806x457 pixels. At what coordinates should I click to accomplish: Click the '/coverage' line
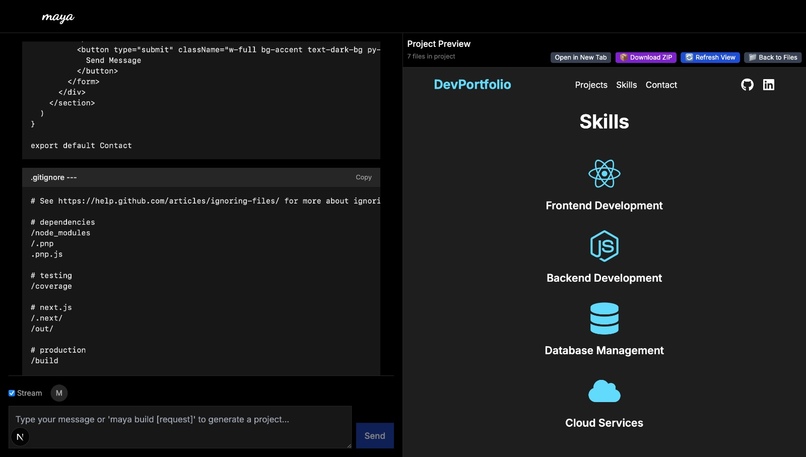[x=51, y=286]
